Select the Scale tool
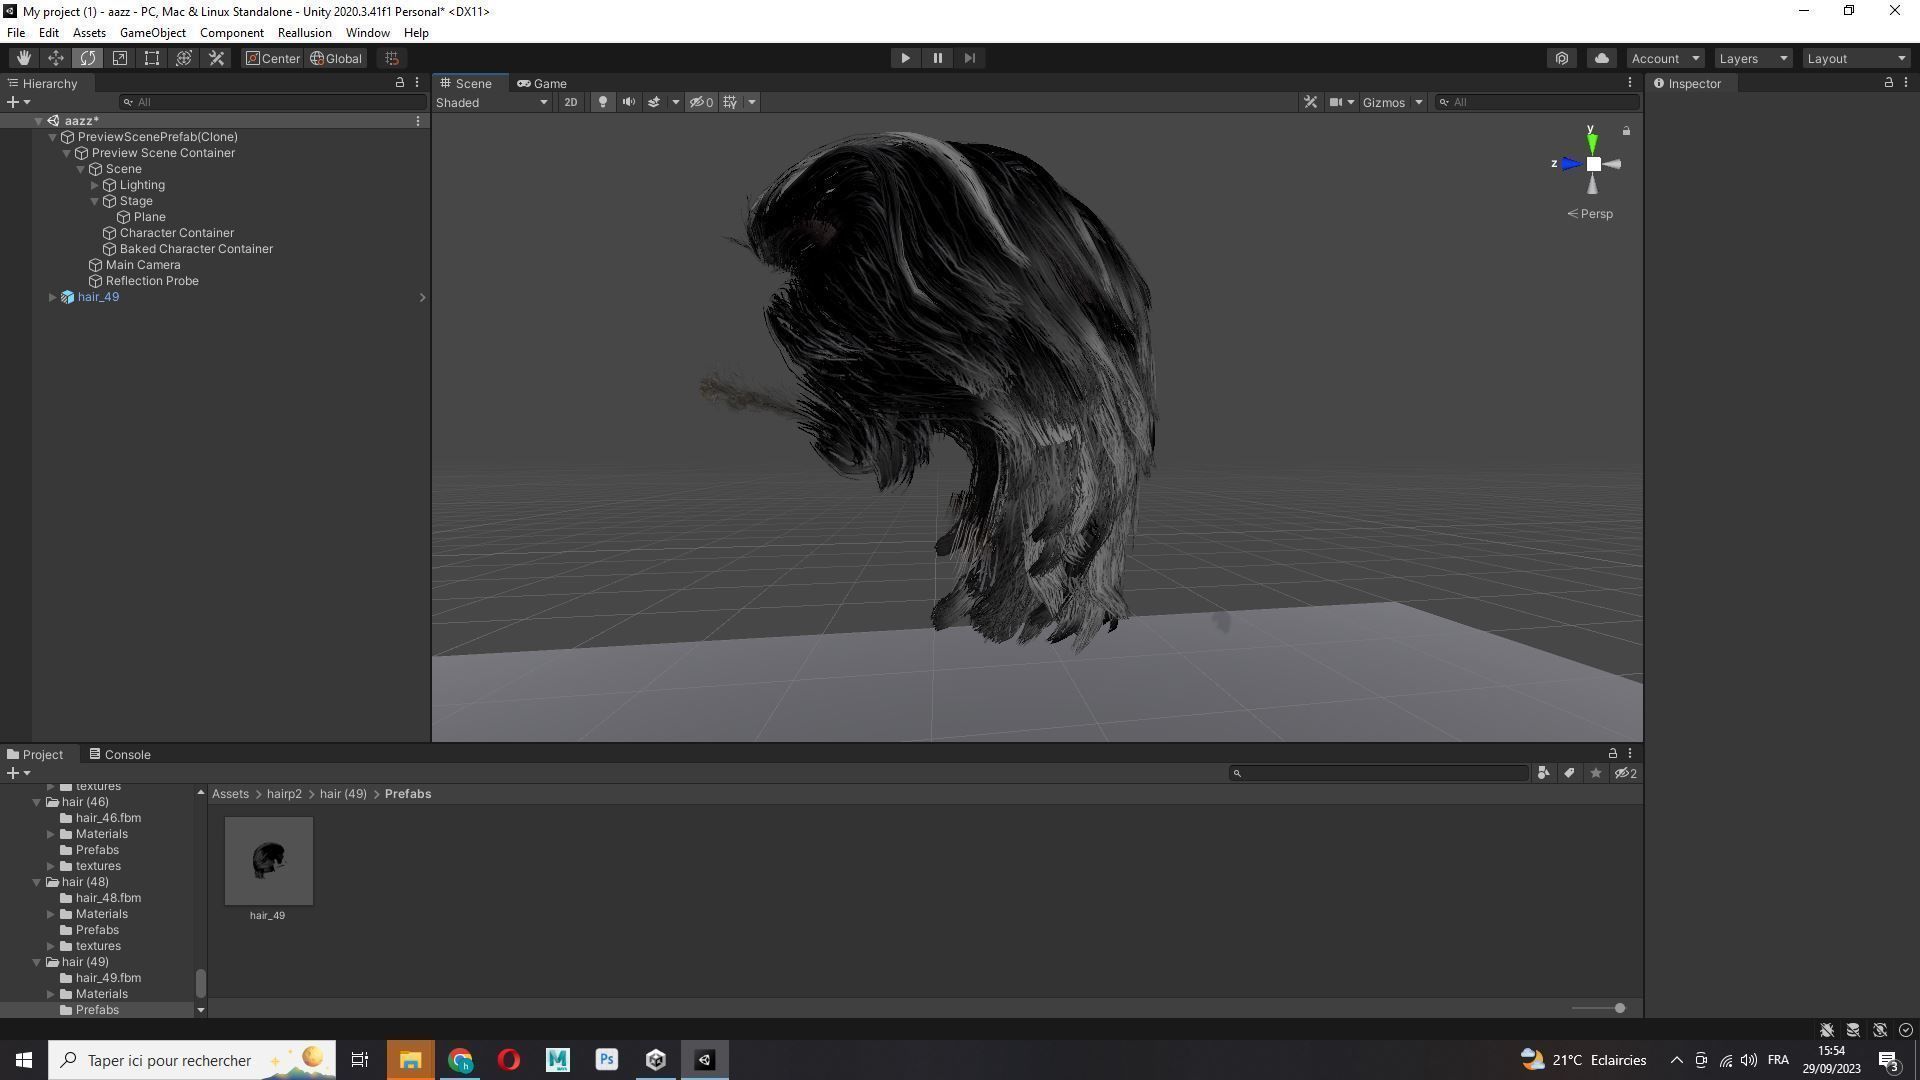This screenshot has height=1080, width=1920. [120, 58]
